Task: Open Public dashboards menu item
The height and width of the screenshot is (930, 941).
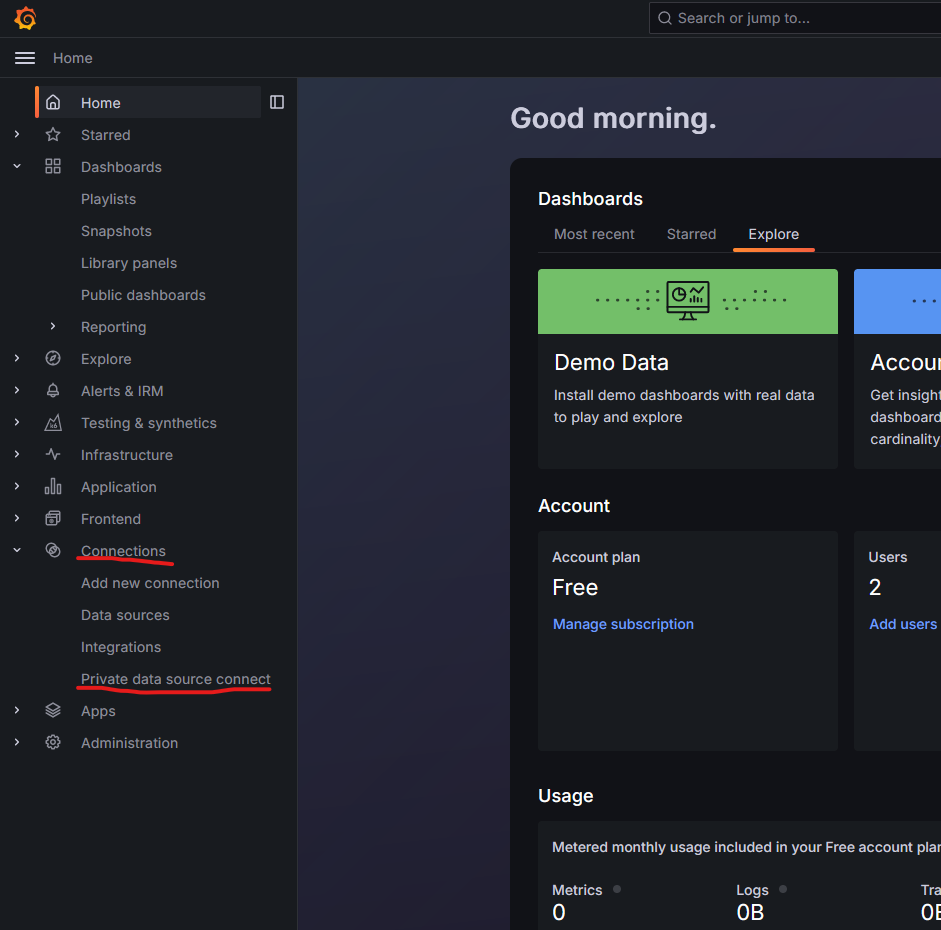Action: [x=143, y=295]
